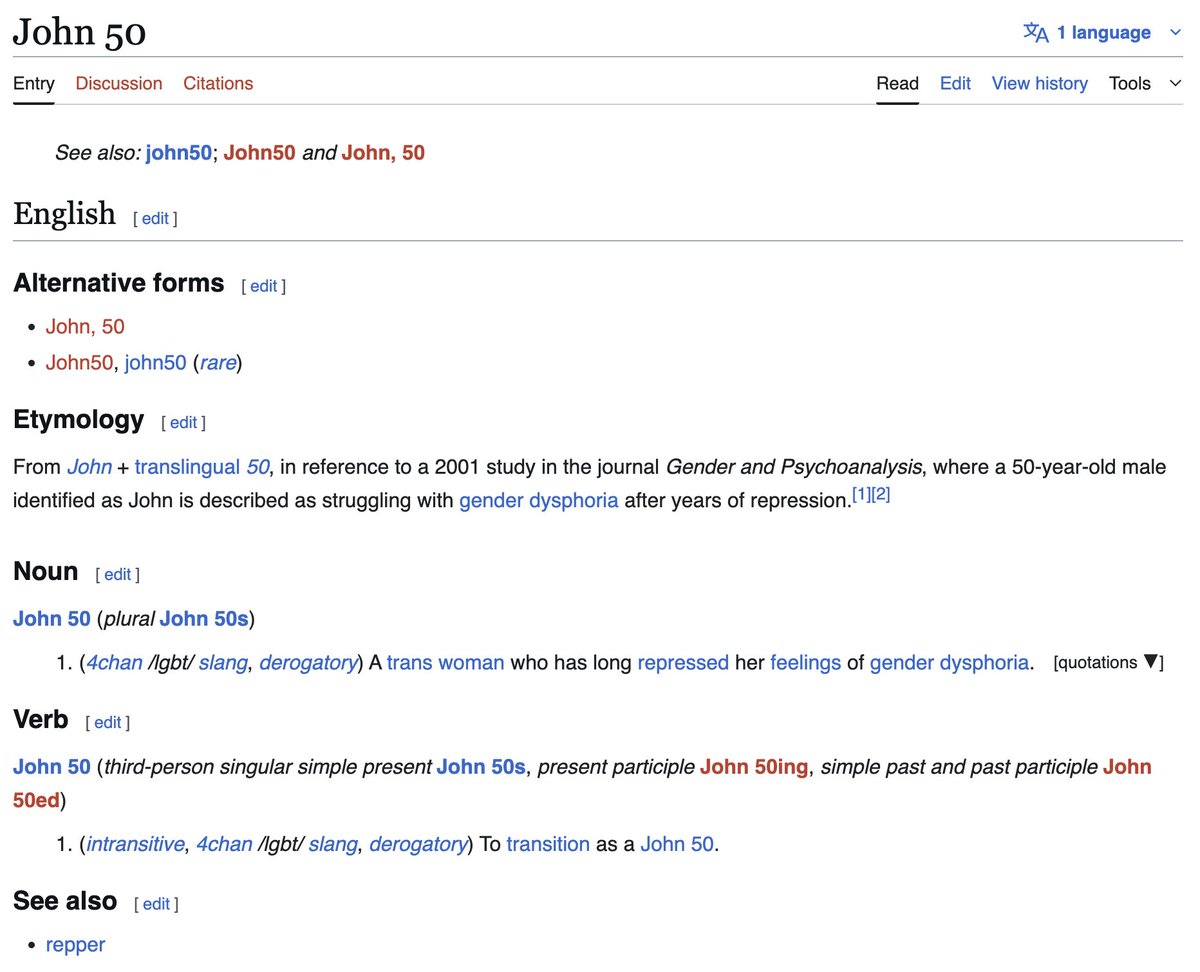
Task: Open derogatory link in noun definition
Action: [x=308, y=663]
